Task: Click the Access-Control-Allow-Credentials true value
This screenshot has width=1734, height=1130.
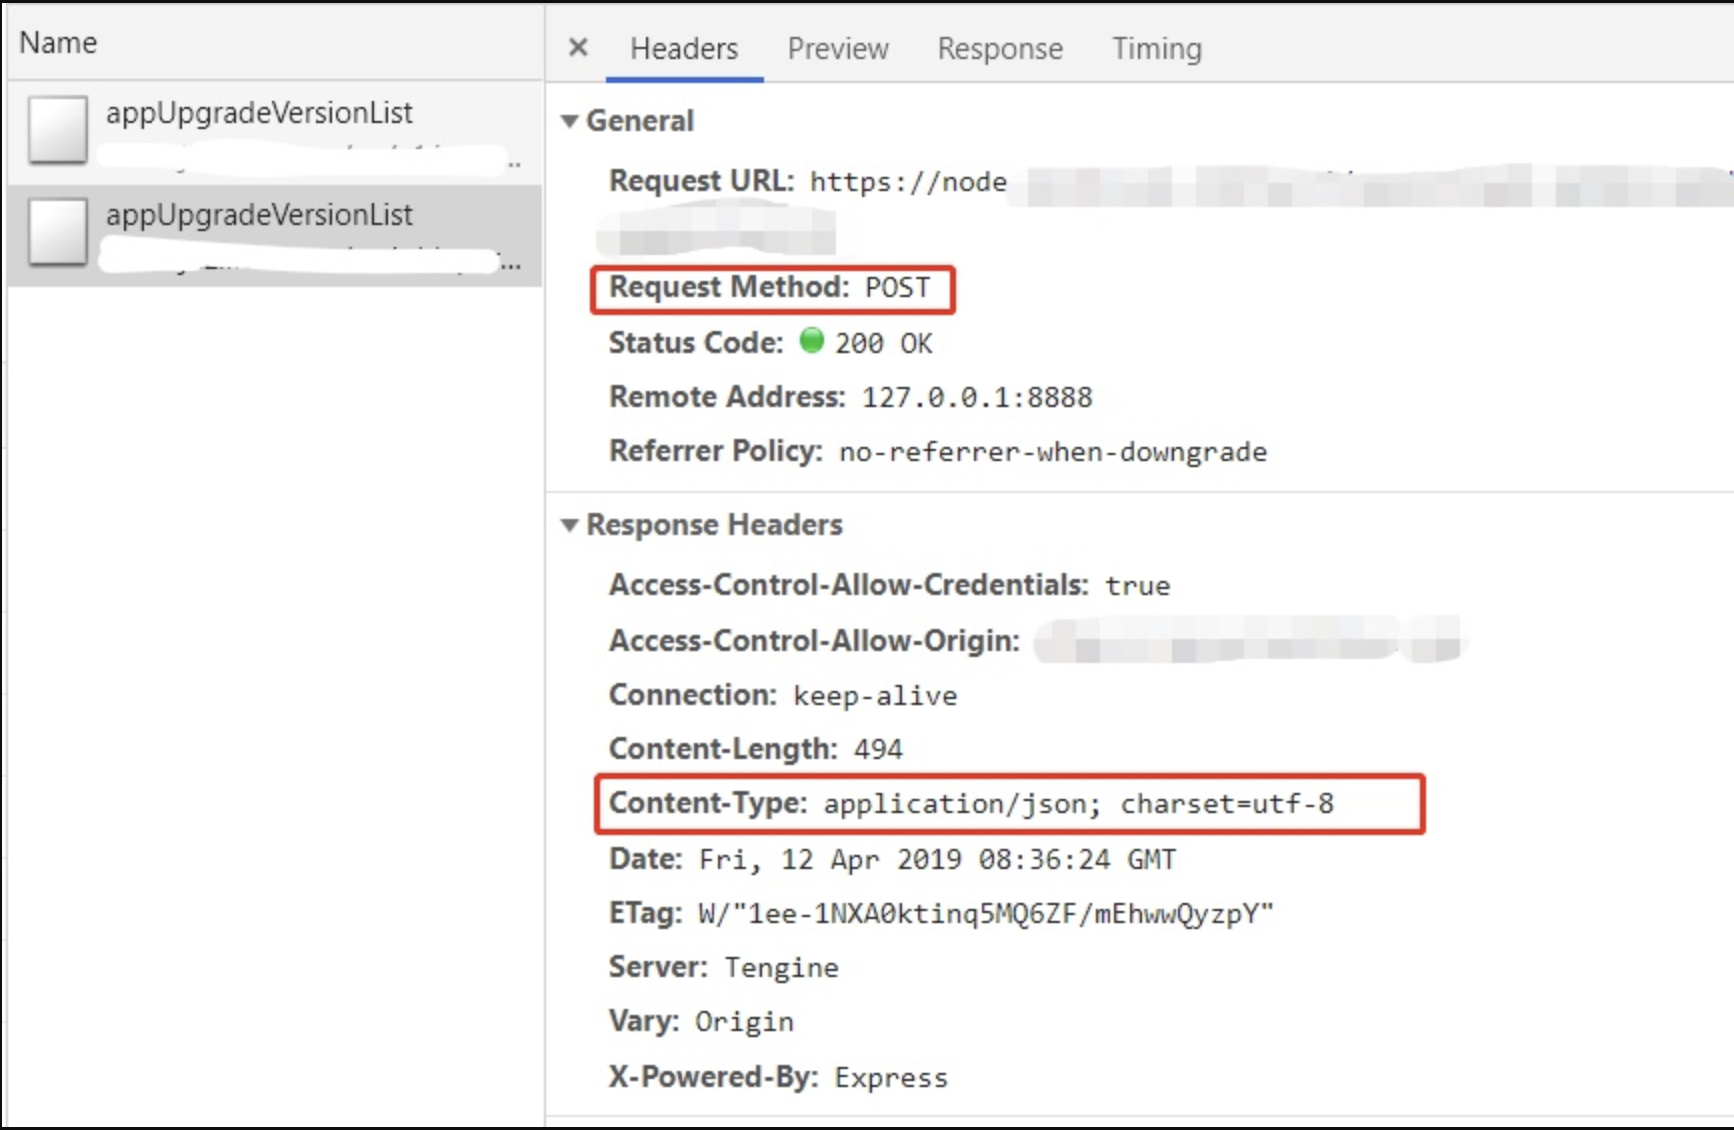Action: pyautogui.click(x=1137, y=586)
